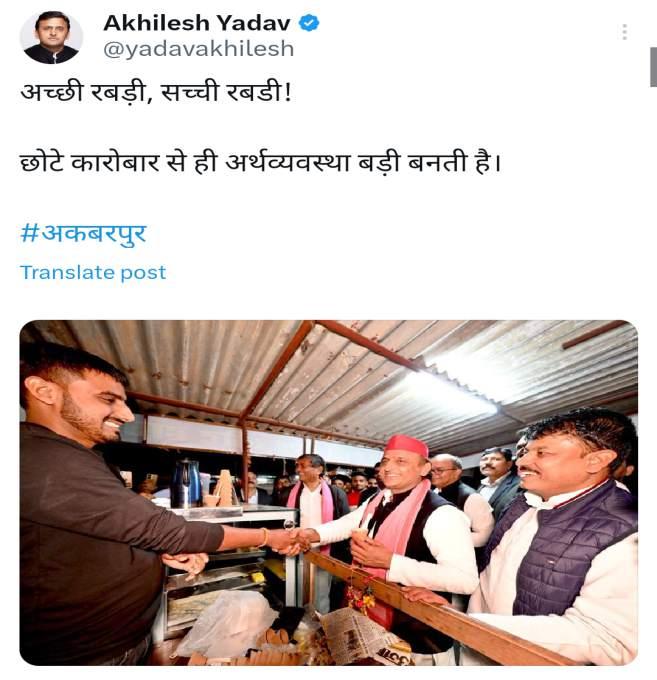Image resolution: width=657 pixels, height=680 pixels.
Task: Click the newspaper at the bottom of the photo
Action: (x=363, y=636)
